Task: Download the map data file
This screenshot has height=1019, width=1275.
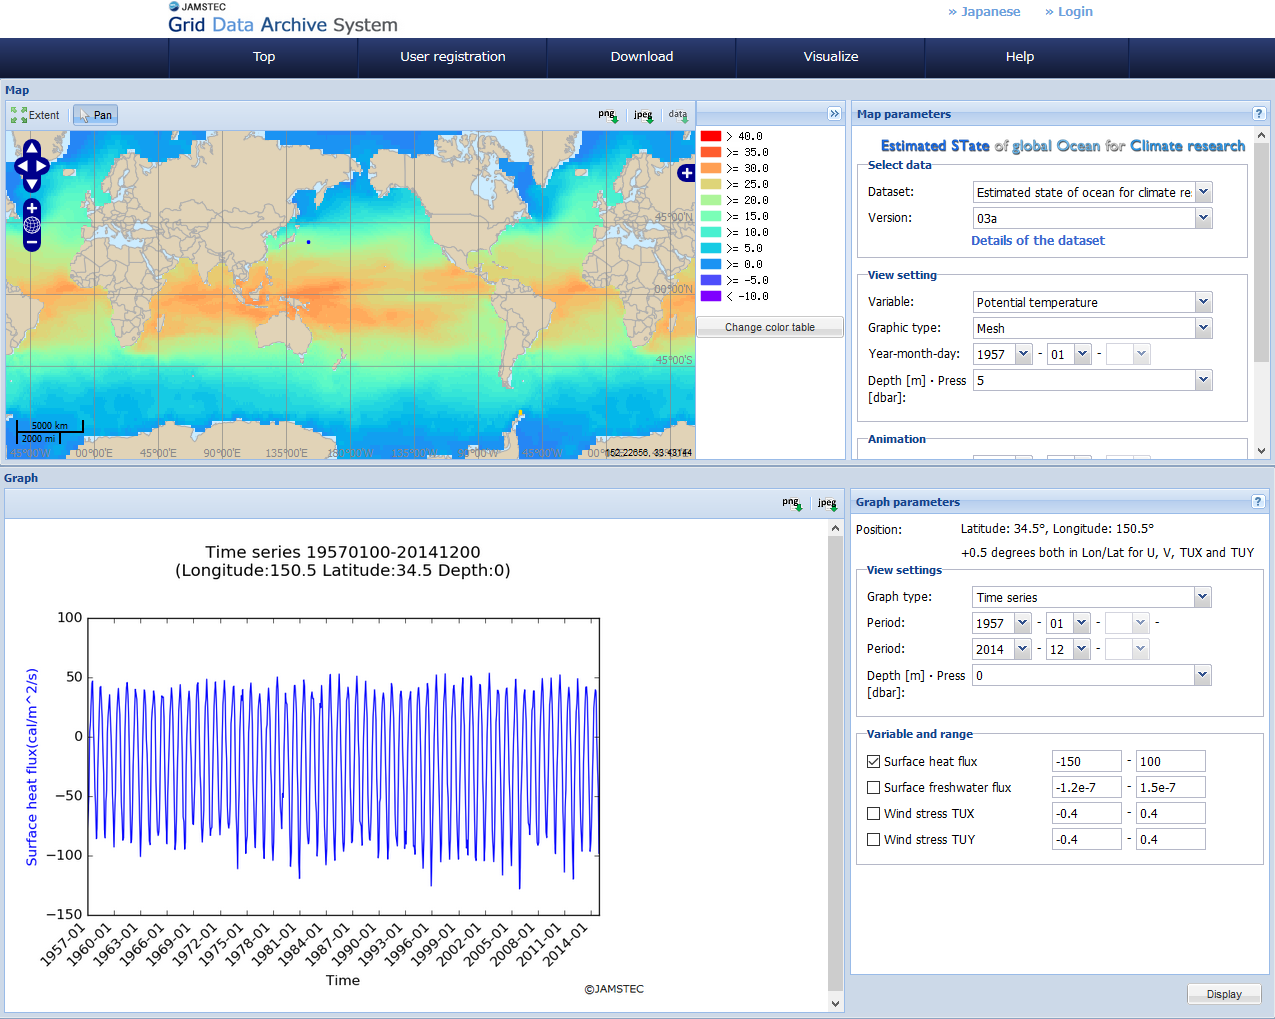Action: pos(679,115)
